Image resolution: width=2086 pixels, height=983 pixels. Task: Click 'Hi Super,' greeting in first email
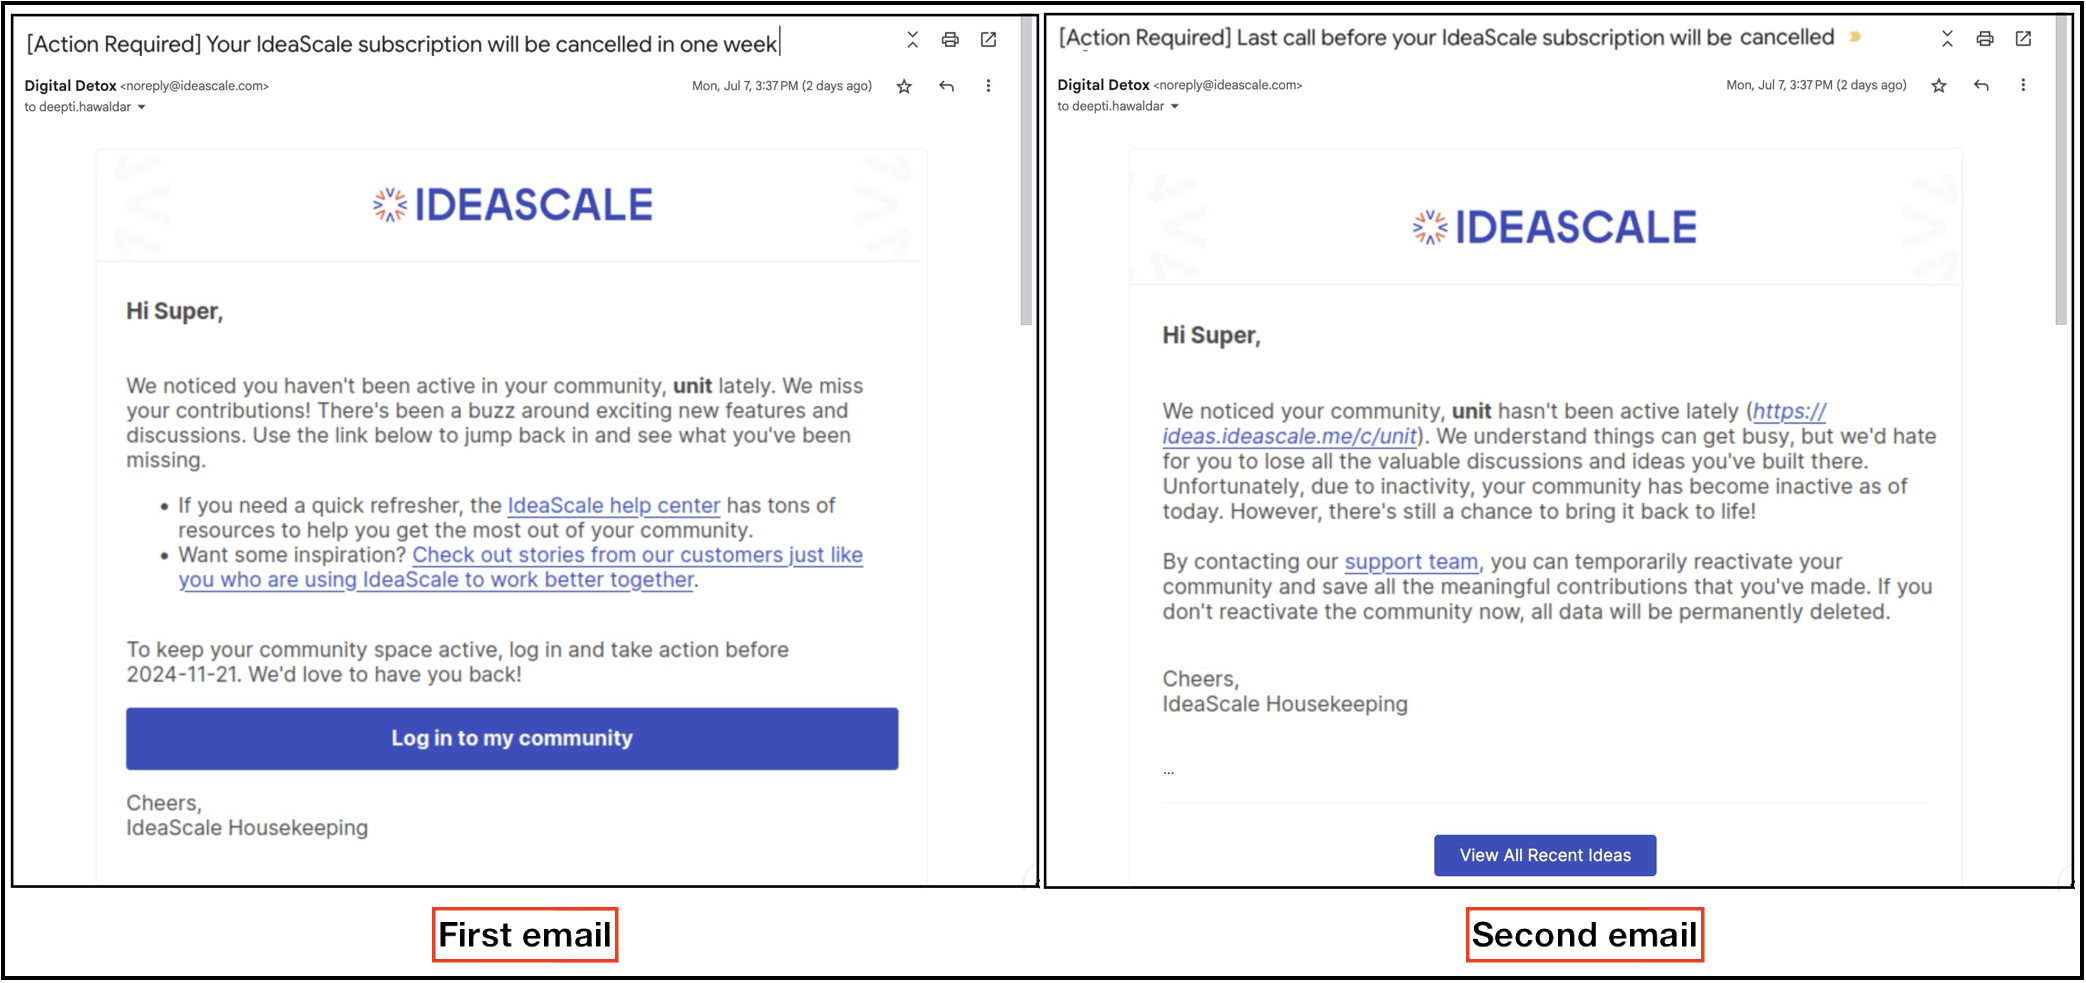174,312
